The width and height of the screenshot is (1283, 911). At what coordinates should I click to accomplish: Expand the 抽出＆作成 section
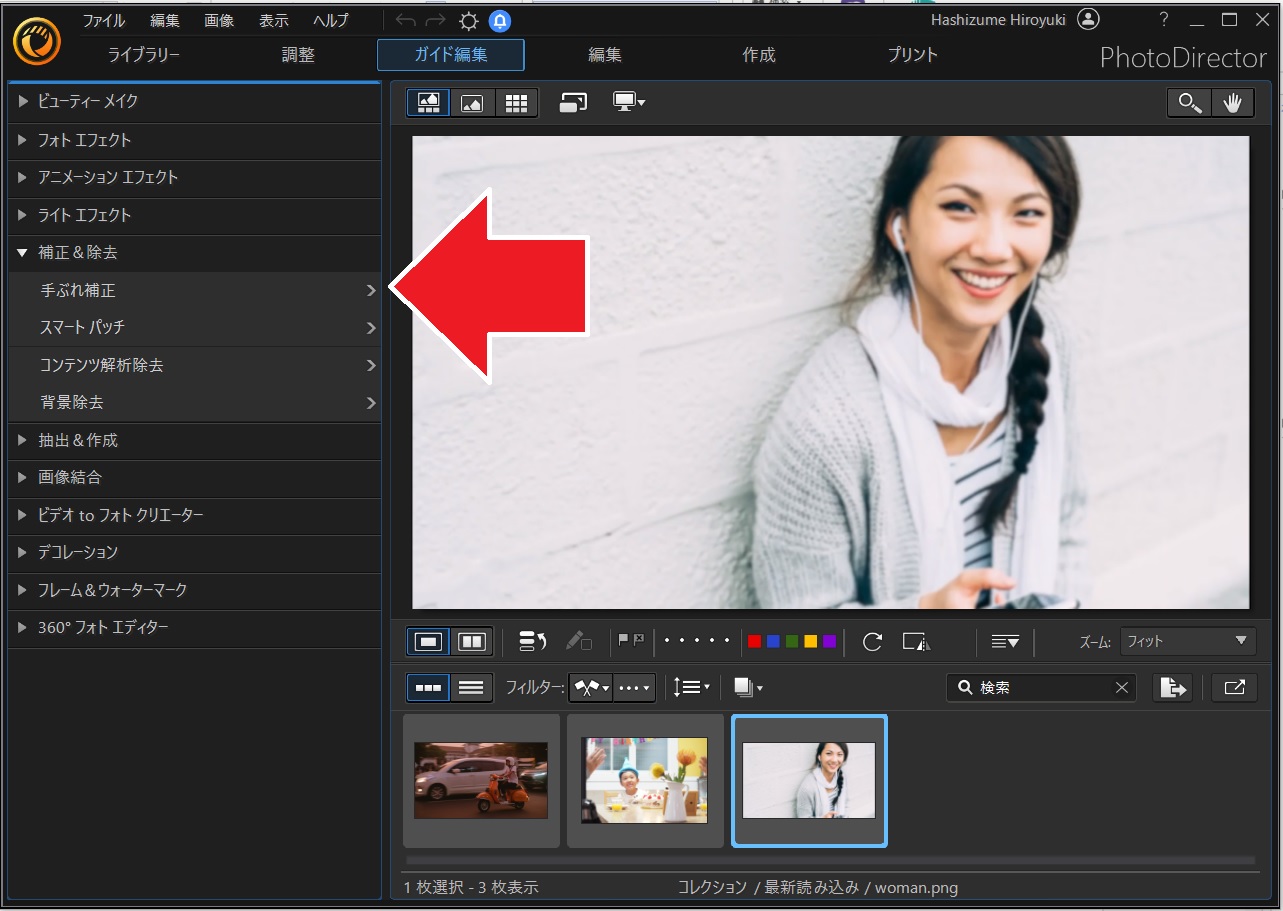(194, 440)
